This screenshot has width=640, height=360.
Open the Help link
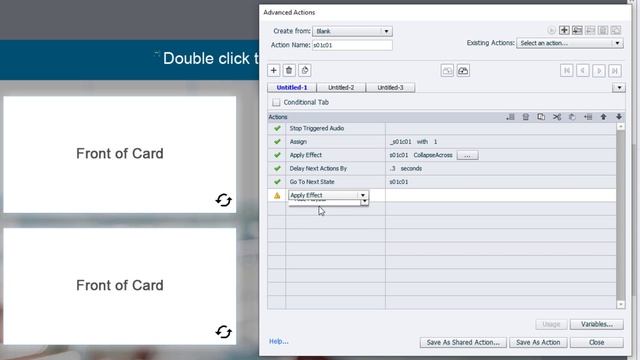tap(278, 341)
